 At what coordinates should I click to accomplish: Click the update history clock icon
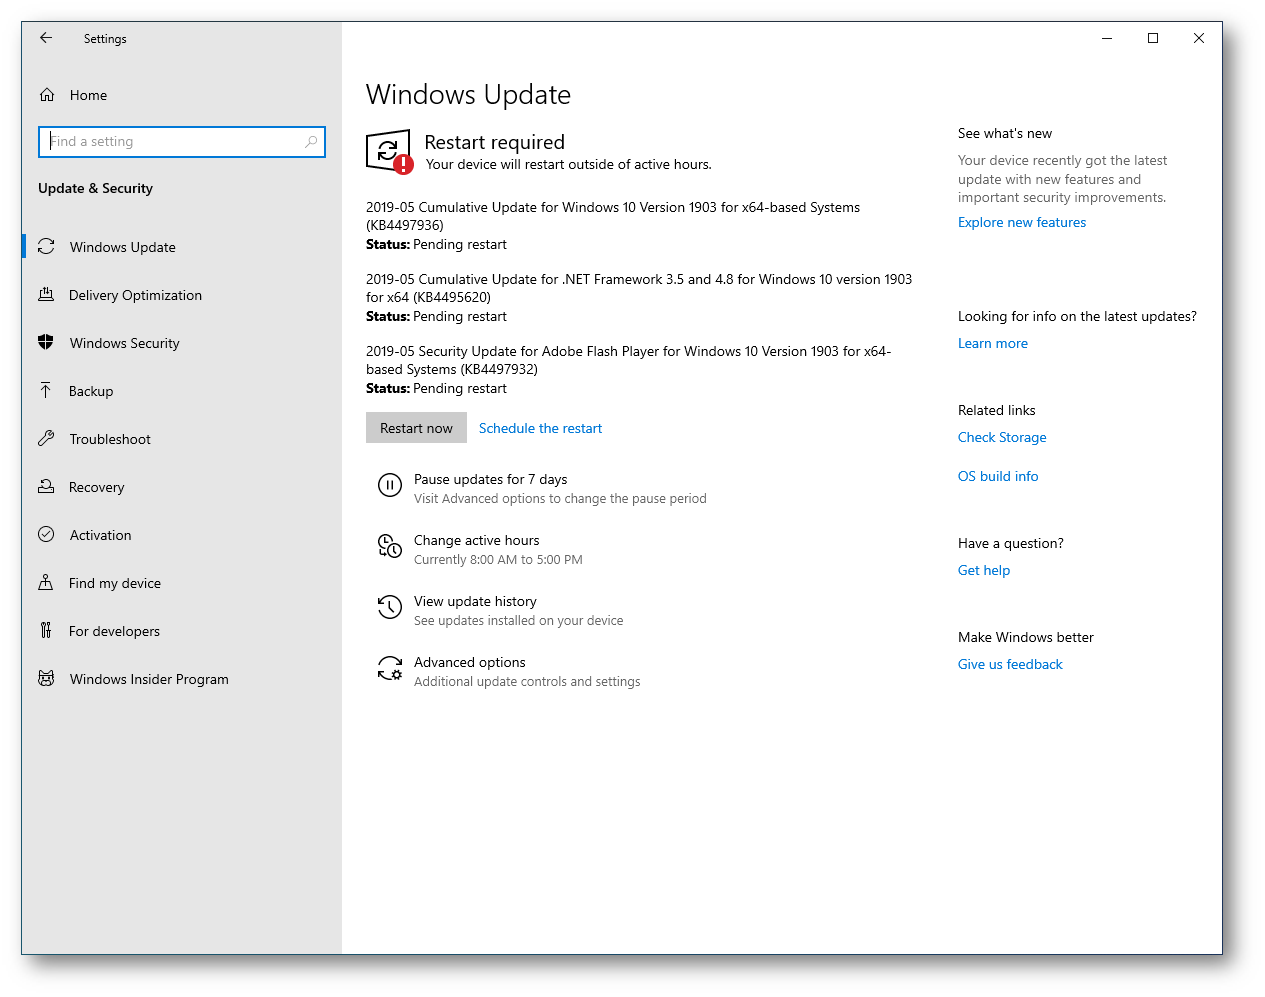[390, 607]
